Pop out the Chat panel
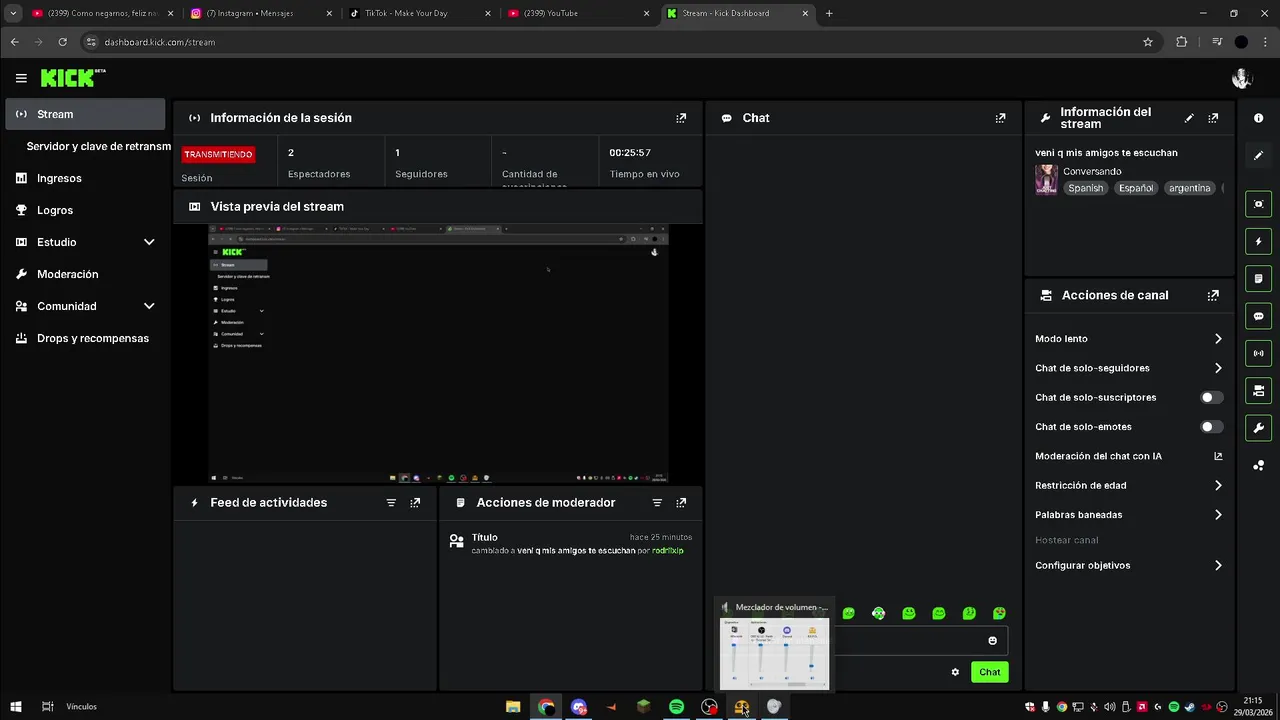Viewport: 1280px width, 720px height. pyautogui.click(x=1000, y=118)
